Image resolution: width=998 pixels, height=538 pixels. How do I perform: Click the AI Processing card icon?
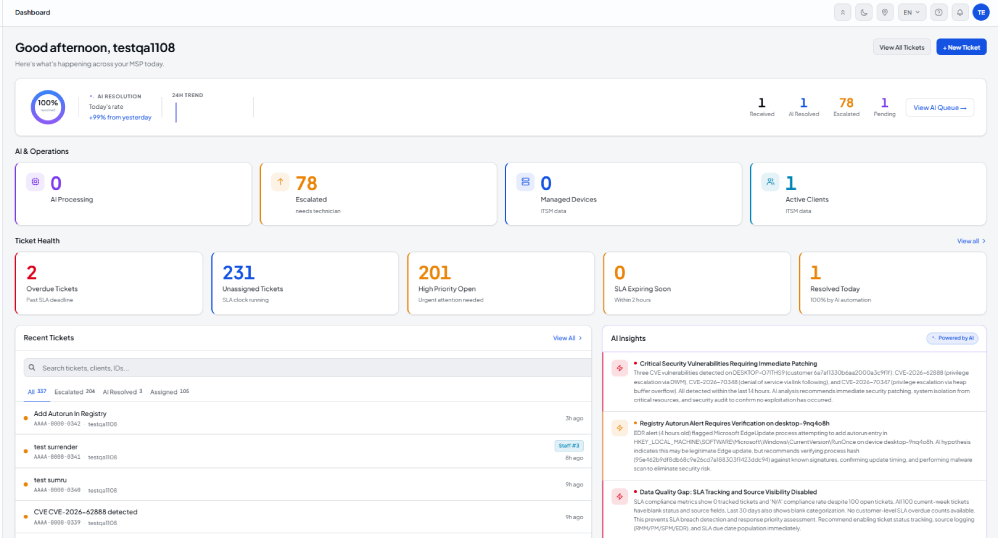click(36, 182)
